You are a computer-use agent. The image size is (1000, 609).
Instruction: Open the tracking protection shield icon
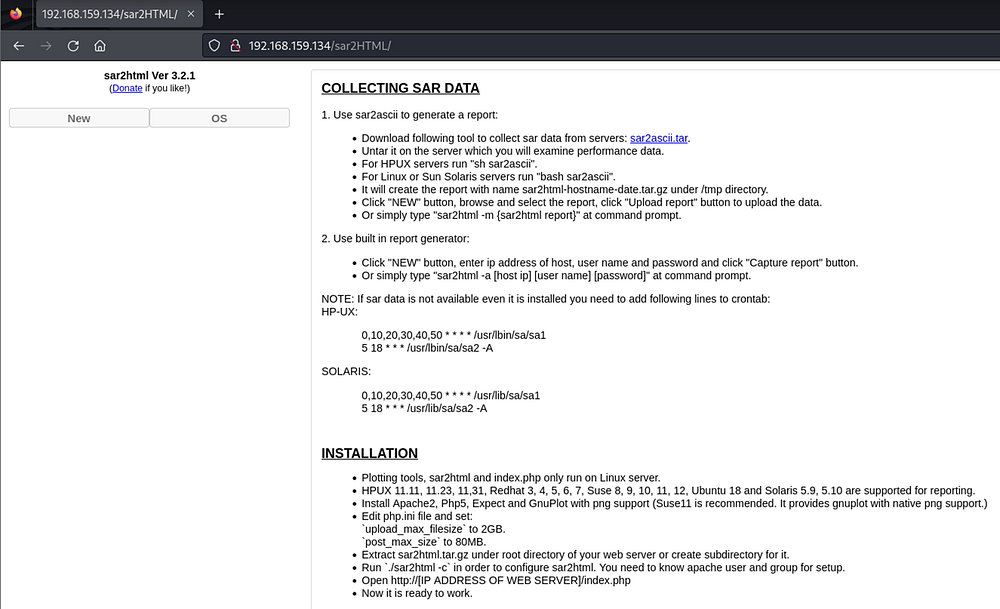click(x=214, y=46)
